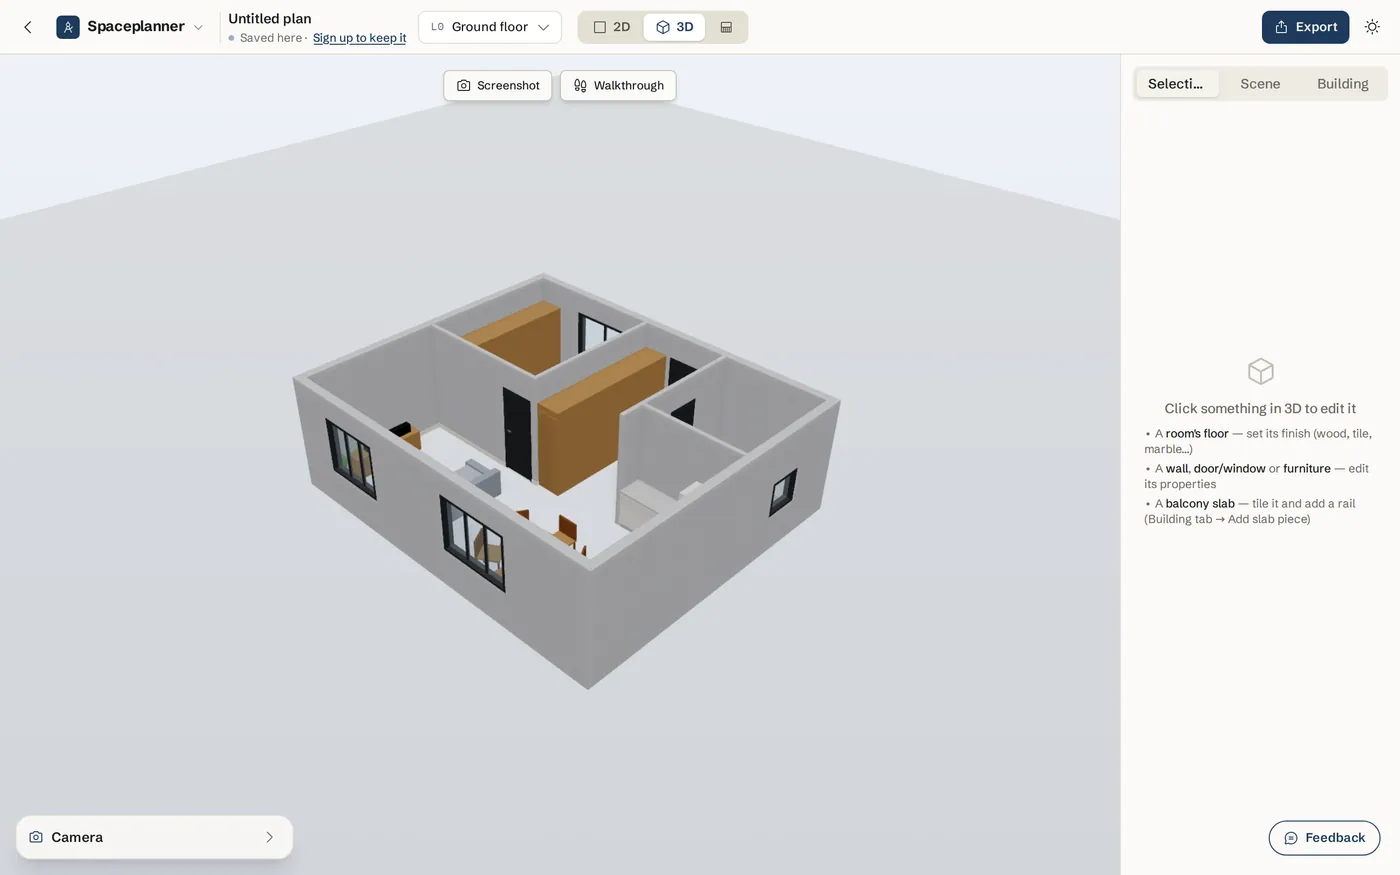Viewport: 1400px width, 875px height.
Task: Click the Export button
Action: click(1305, 27)
